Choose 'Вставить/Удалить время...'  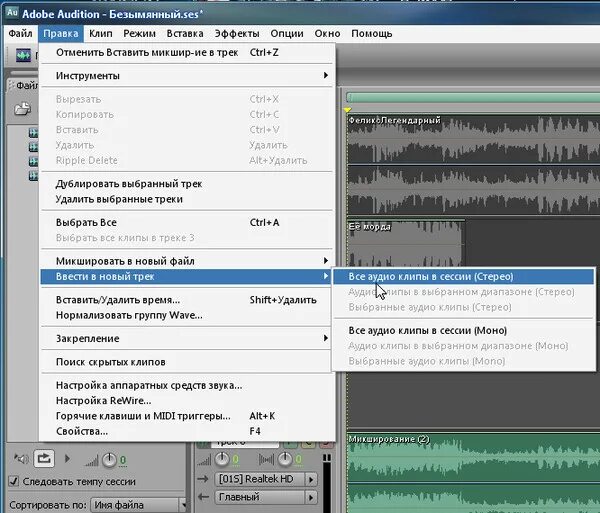click(187, 300)
